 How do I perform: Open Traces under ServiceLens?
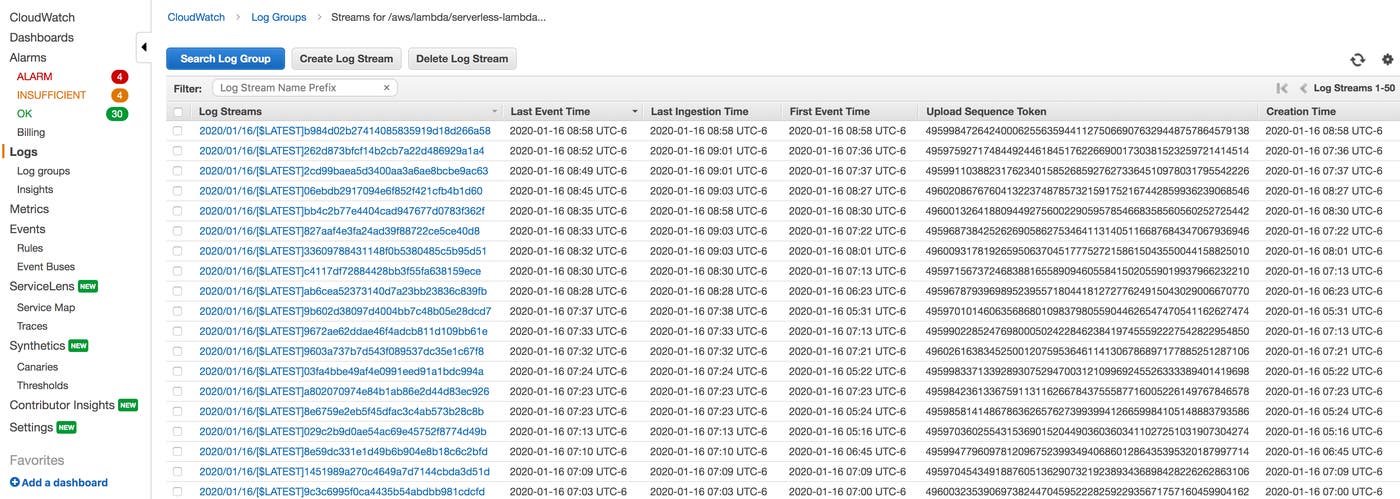32,326
